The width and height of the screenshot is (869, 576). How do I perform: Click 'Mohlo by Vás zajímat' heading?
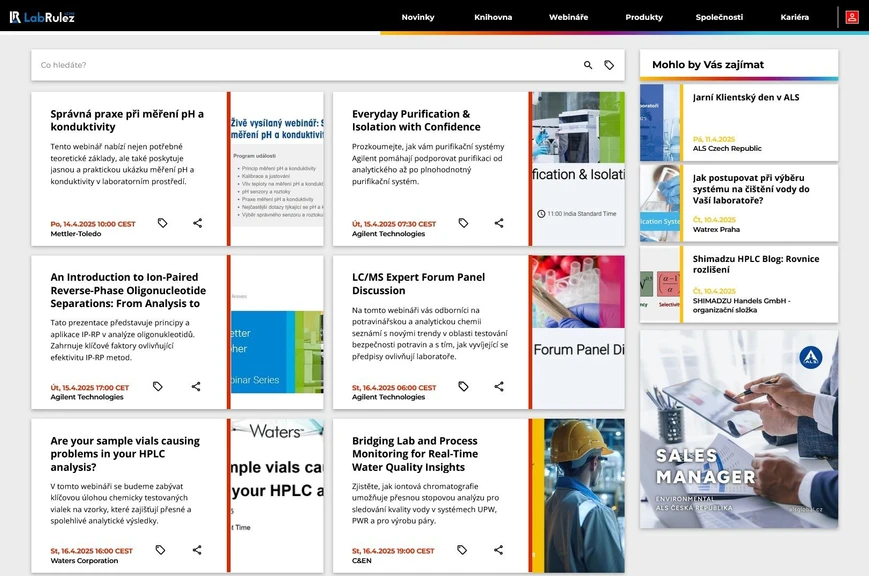pyautogui.click(x=708, y=64)
